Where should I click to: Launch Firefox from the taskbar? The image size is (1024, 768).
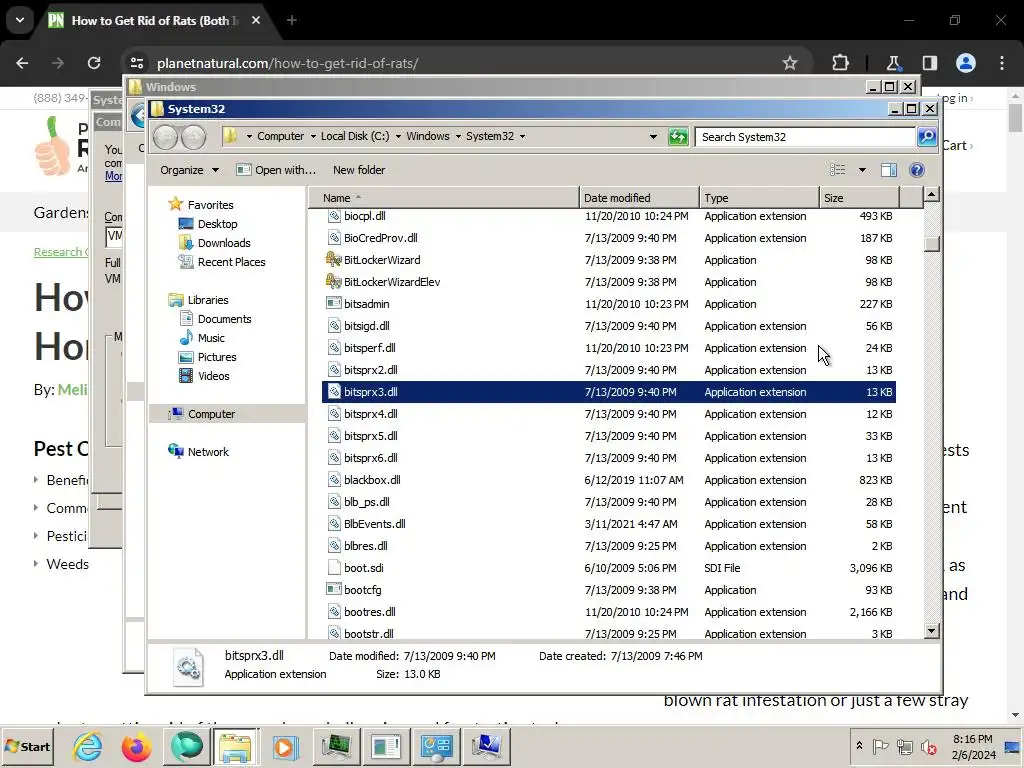(136, 746)
